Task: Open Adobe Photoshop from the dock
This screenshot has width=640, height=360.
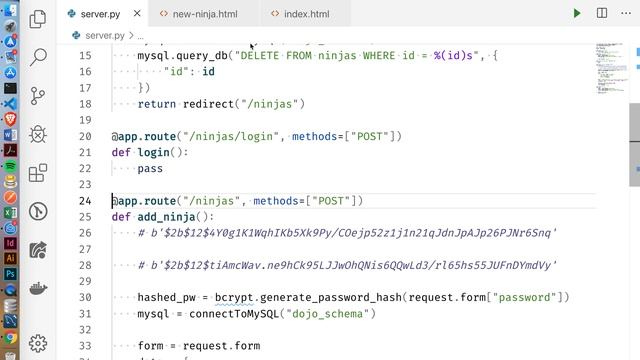Action: tap(10, 274)
